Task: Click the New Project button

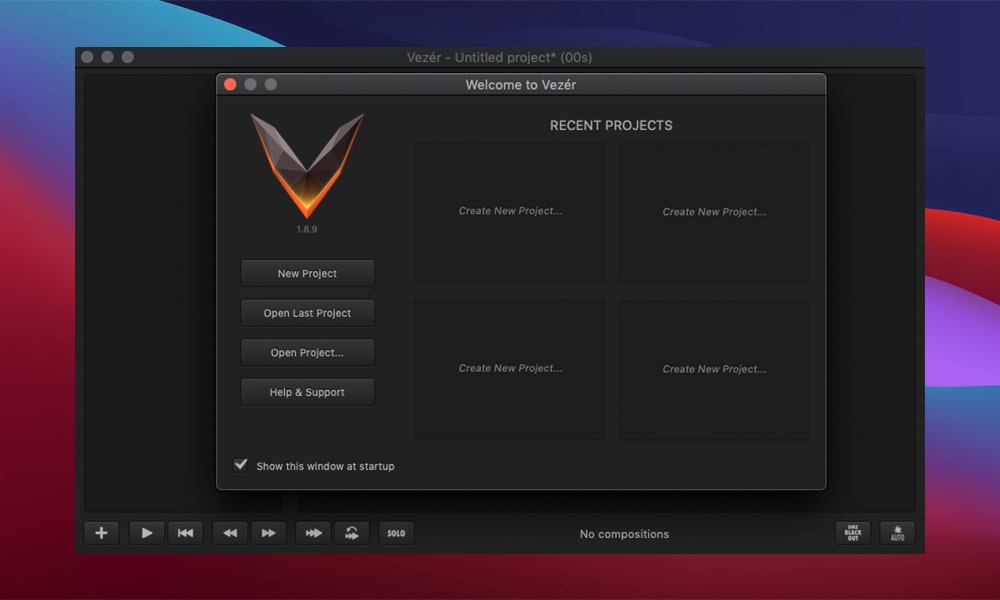Action: 307,273
